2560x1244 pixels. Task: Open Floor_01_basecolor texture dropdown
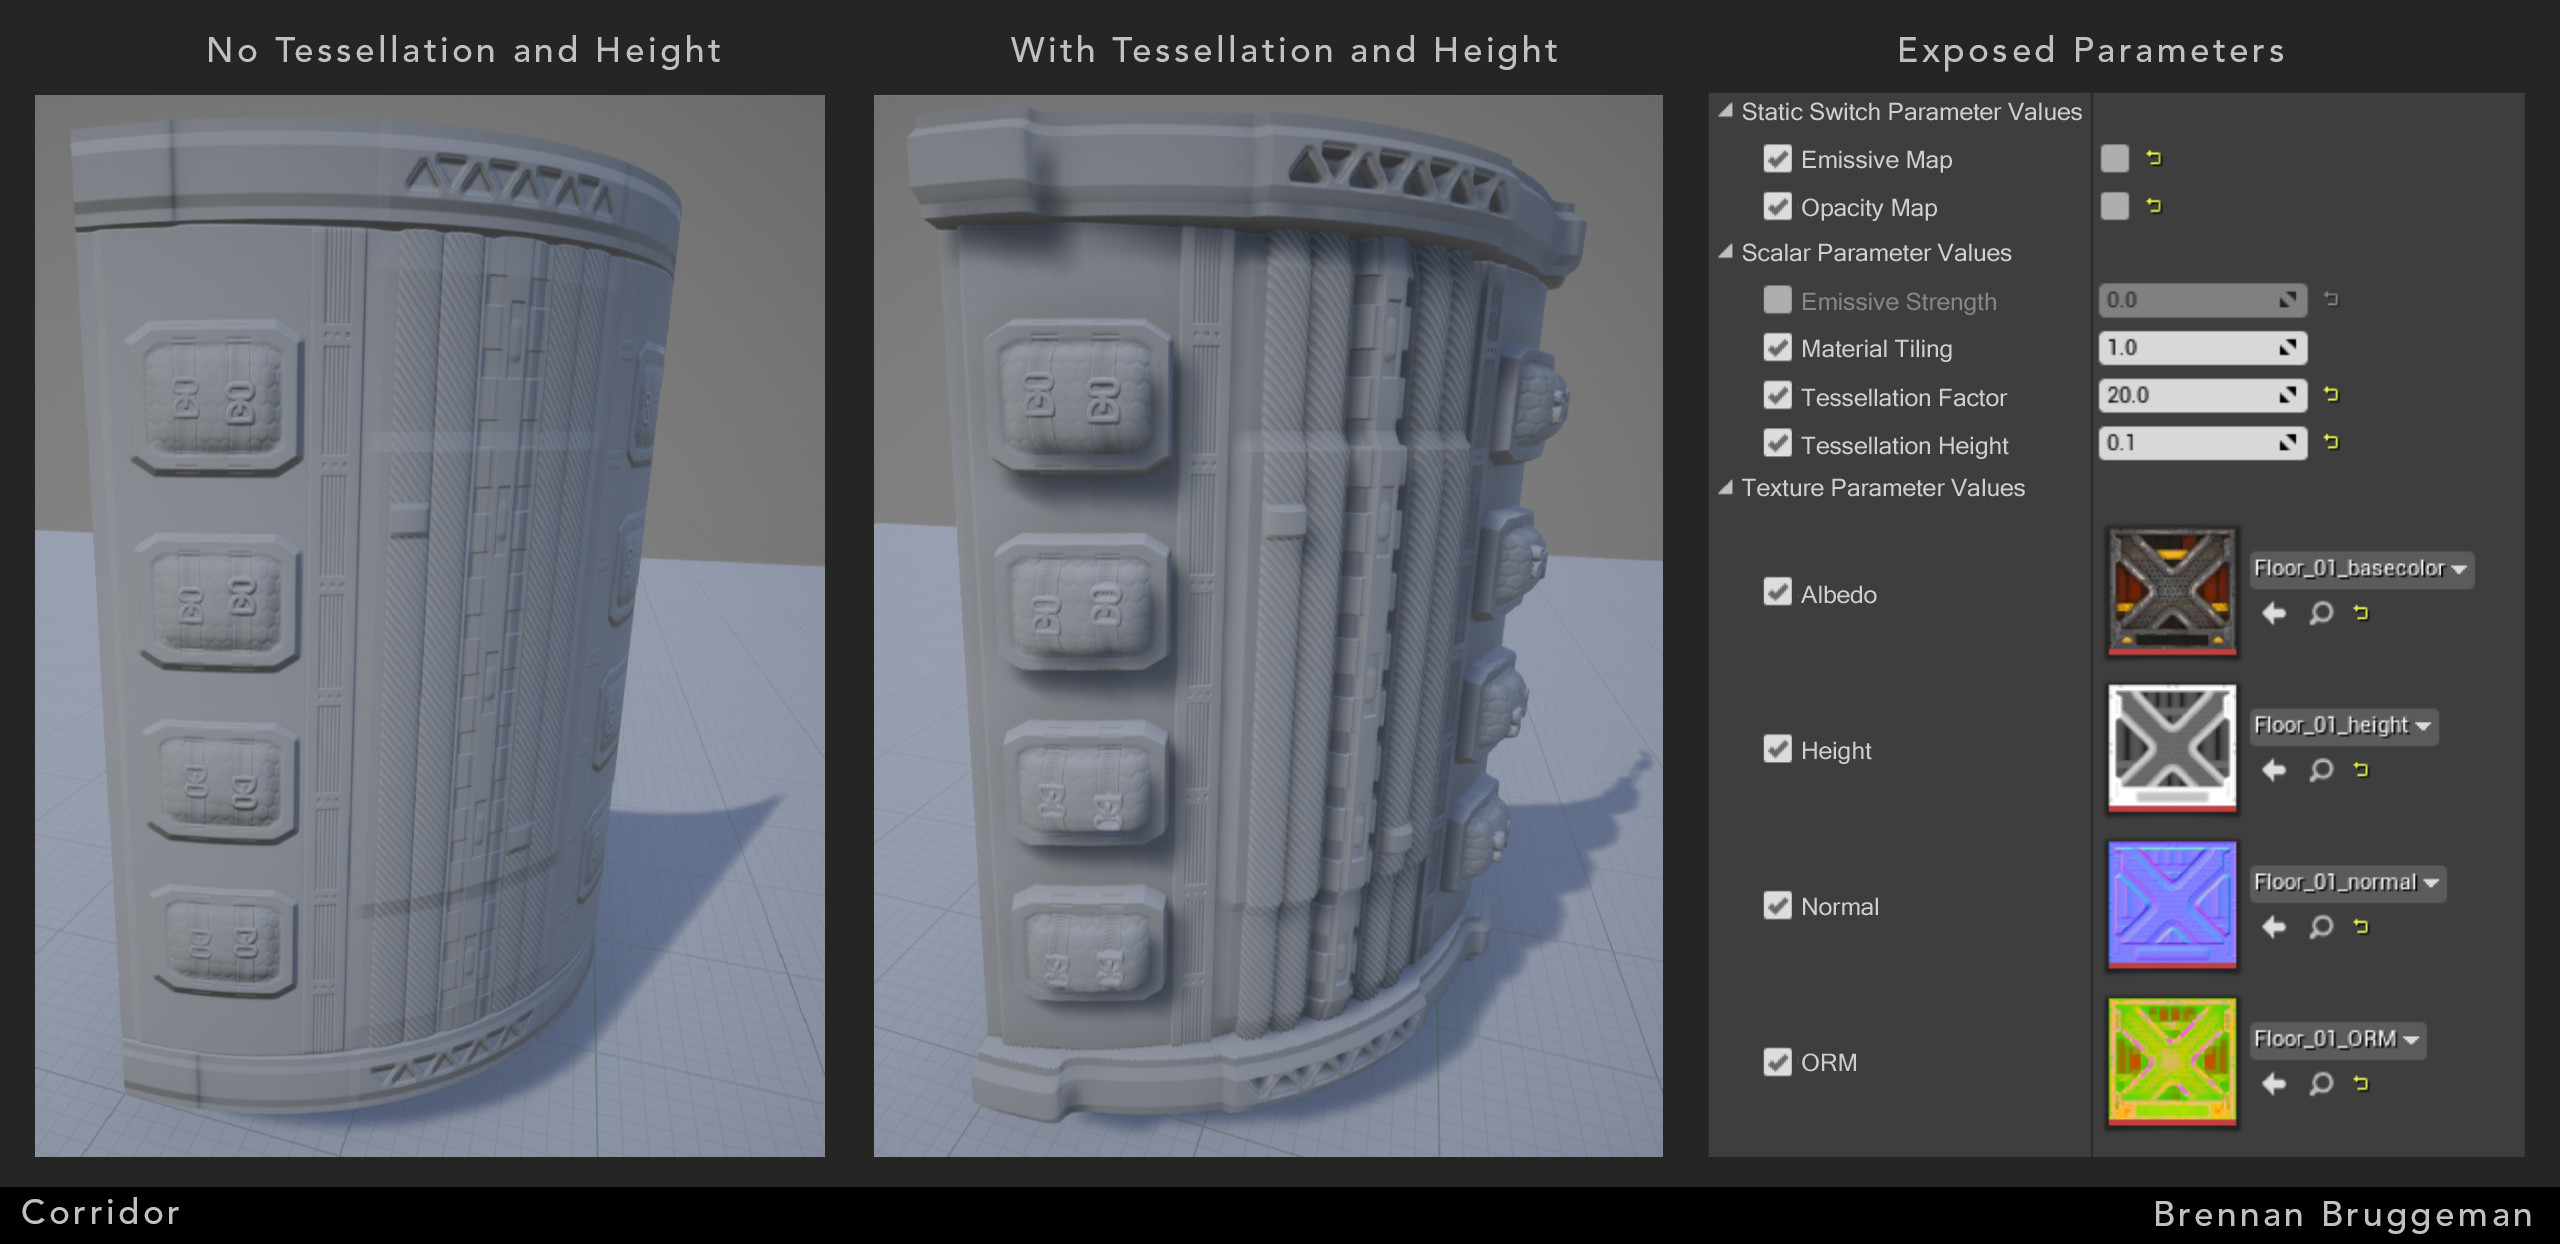pos(2361,569)
